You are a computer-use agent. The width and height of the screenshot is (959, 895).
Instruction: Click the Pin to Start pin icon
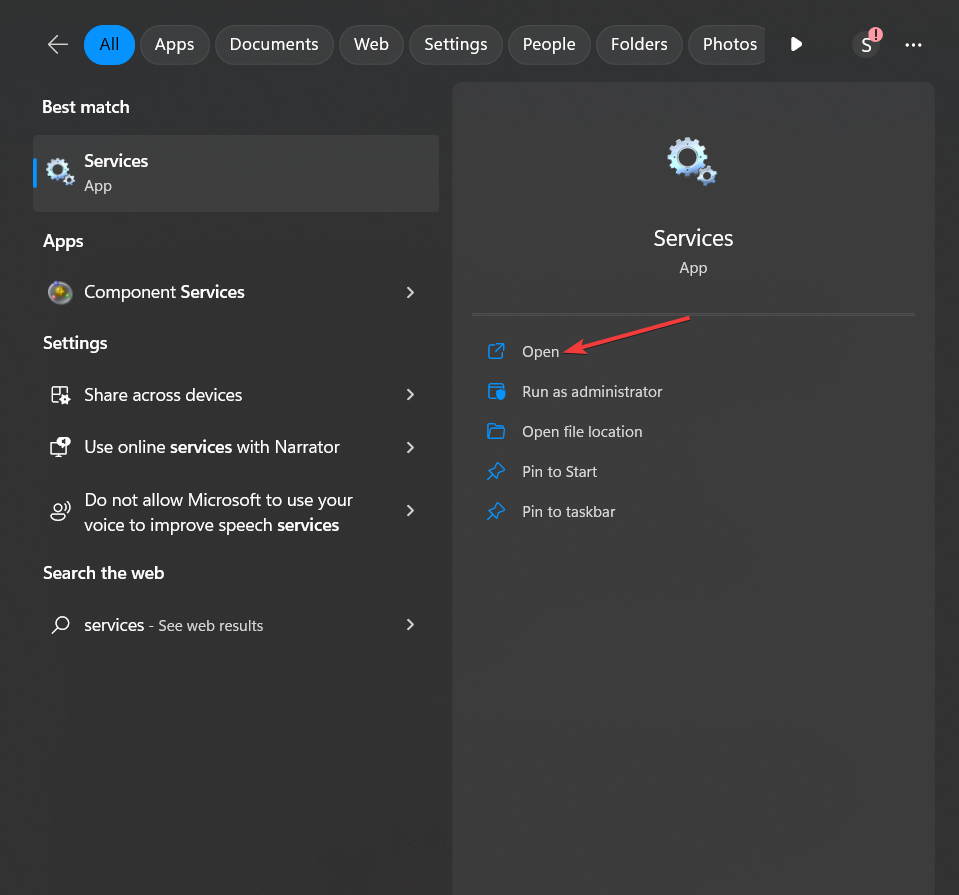[x=496, y=471]
